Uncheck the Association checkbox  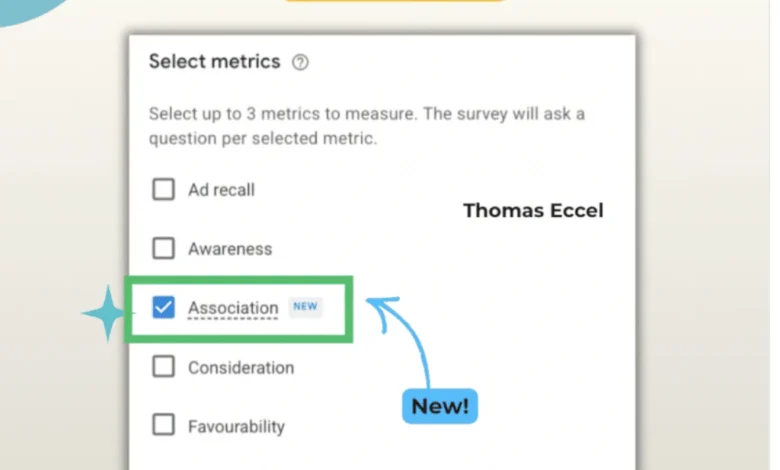163,308
